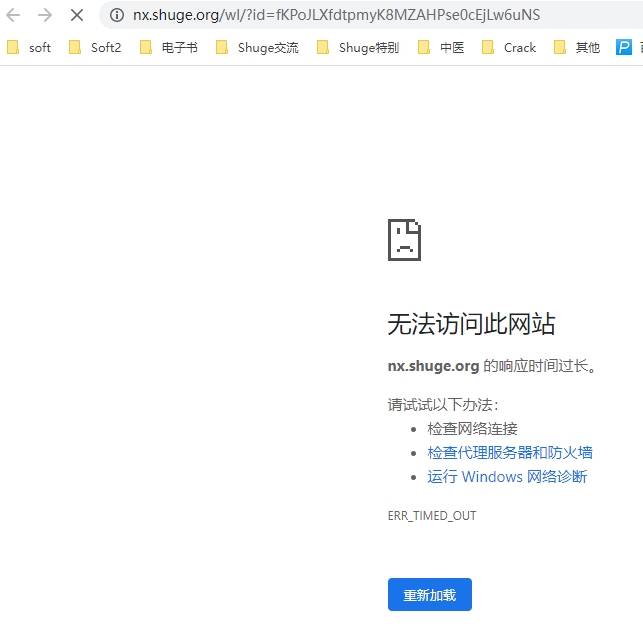This screenshot has height=632, width=643.
Task: Open the "检查代理服务器和防火墙" link
Action: pyautogui.click(x=510, y=452)
